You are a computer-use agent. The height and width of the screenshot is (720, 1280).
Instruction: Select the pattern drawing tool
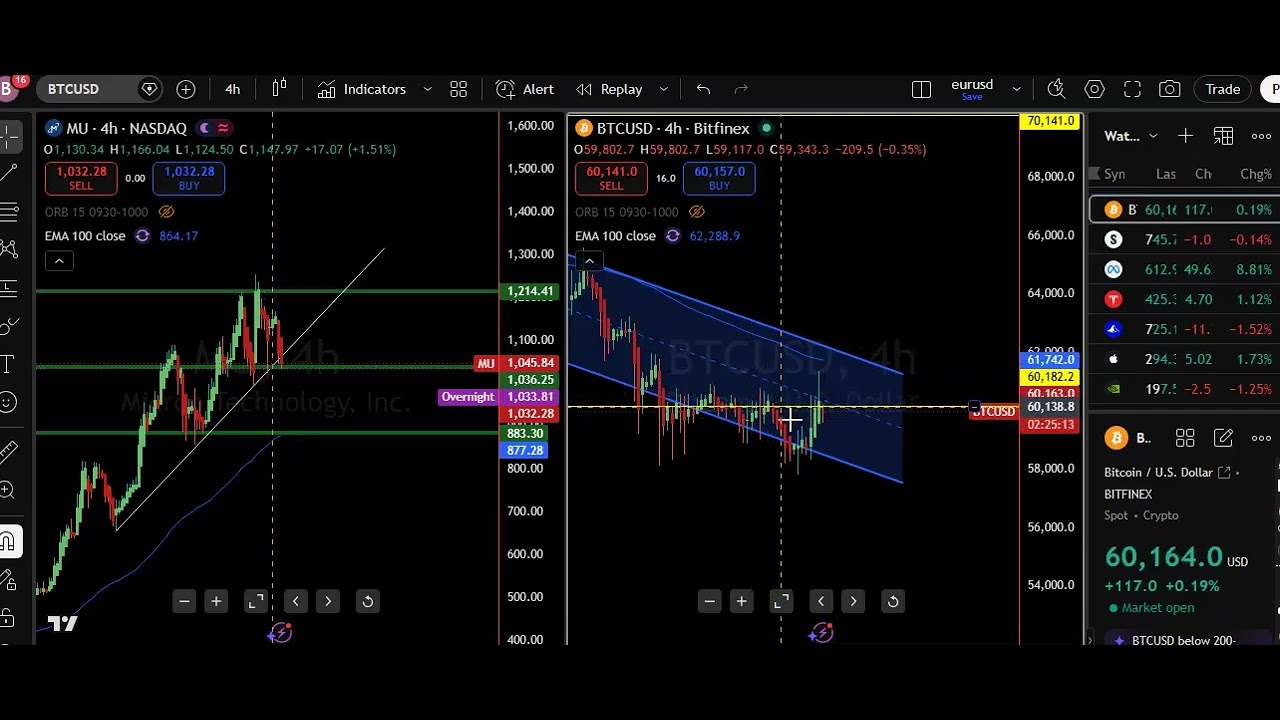8,249
